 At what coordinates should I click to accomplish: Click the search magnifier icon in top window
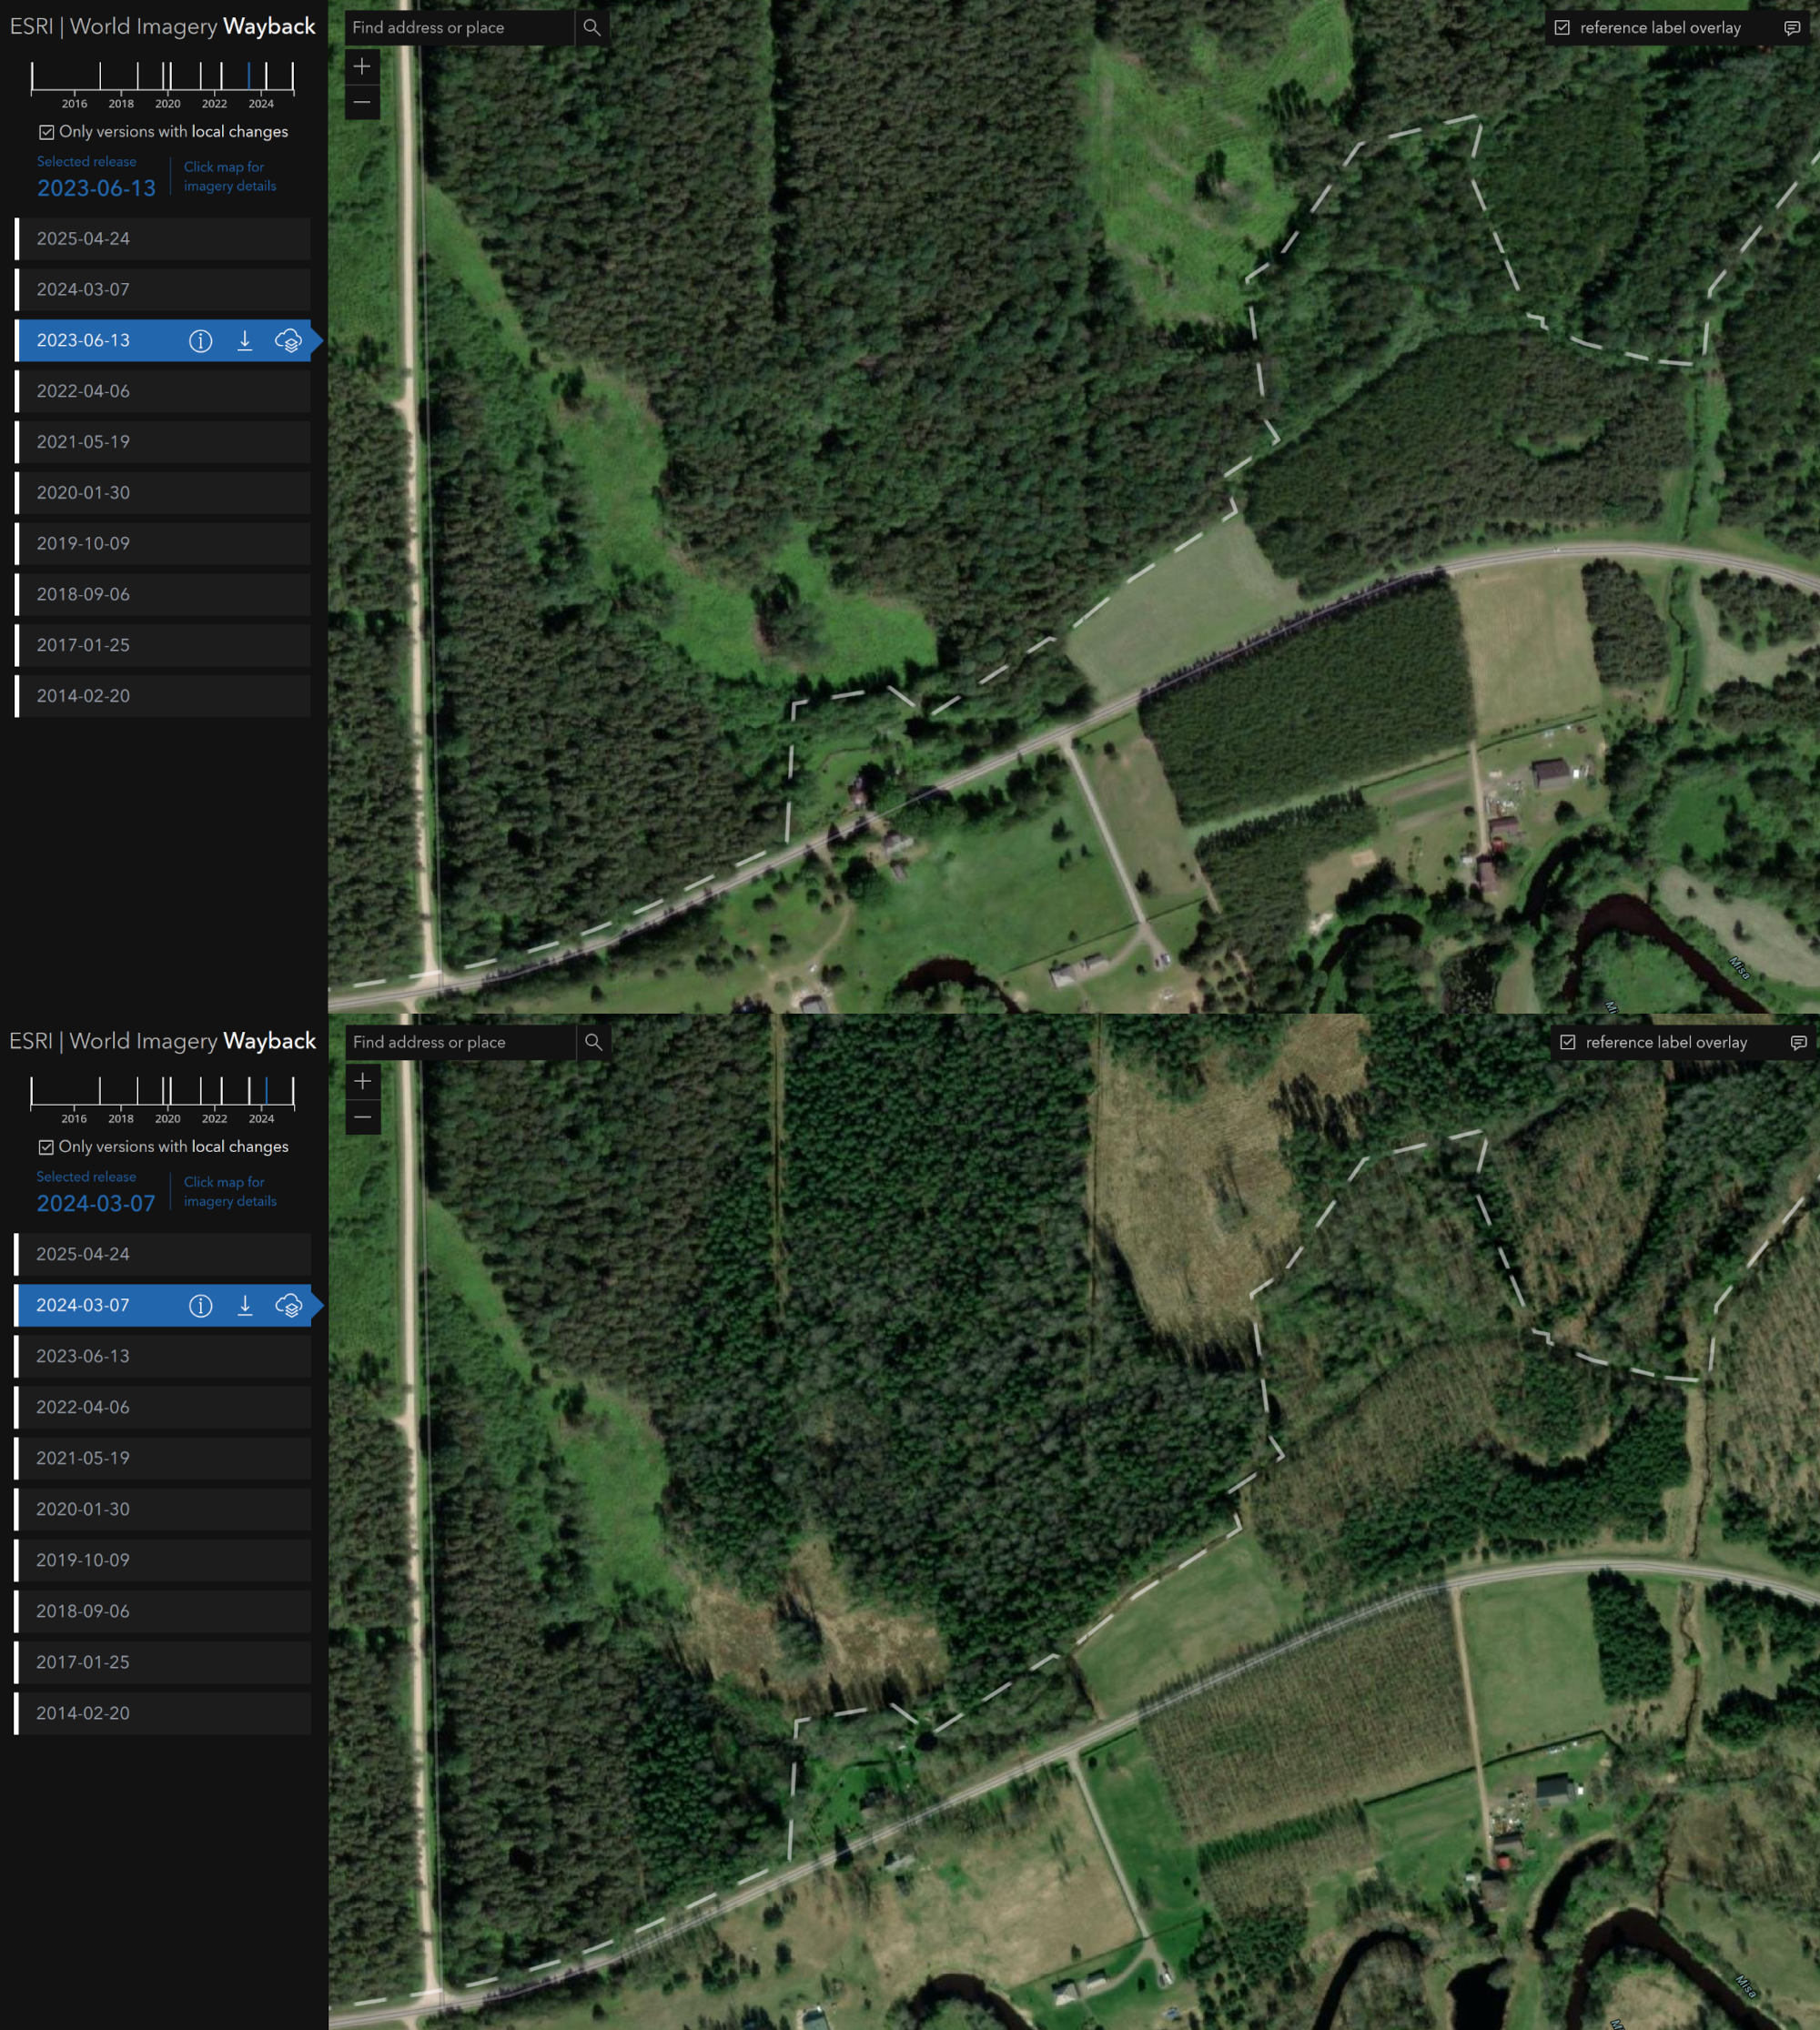click(x=592, y=28)
